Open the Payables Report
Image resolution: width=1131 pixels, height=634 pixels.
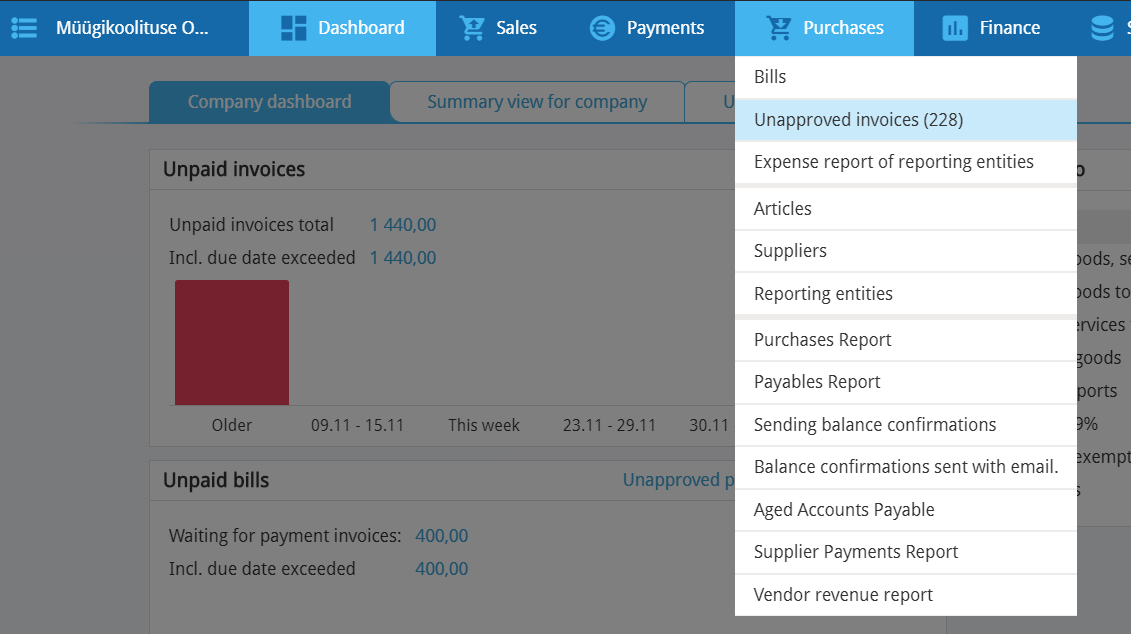pyautogui.click(x=906, y=382)
